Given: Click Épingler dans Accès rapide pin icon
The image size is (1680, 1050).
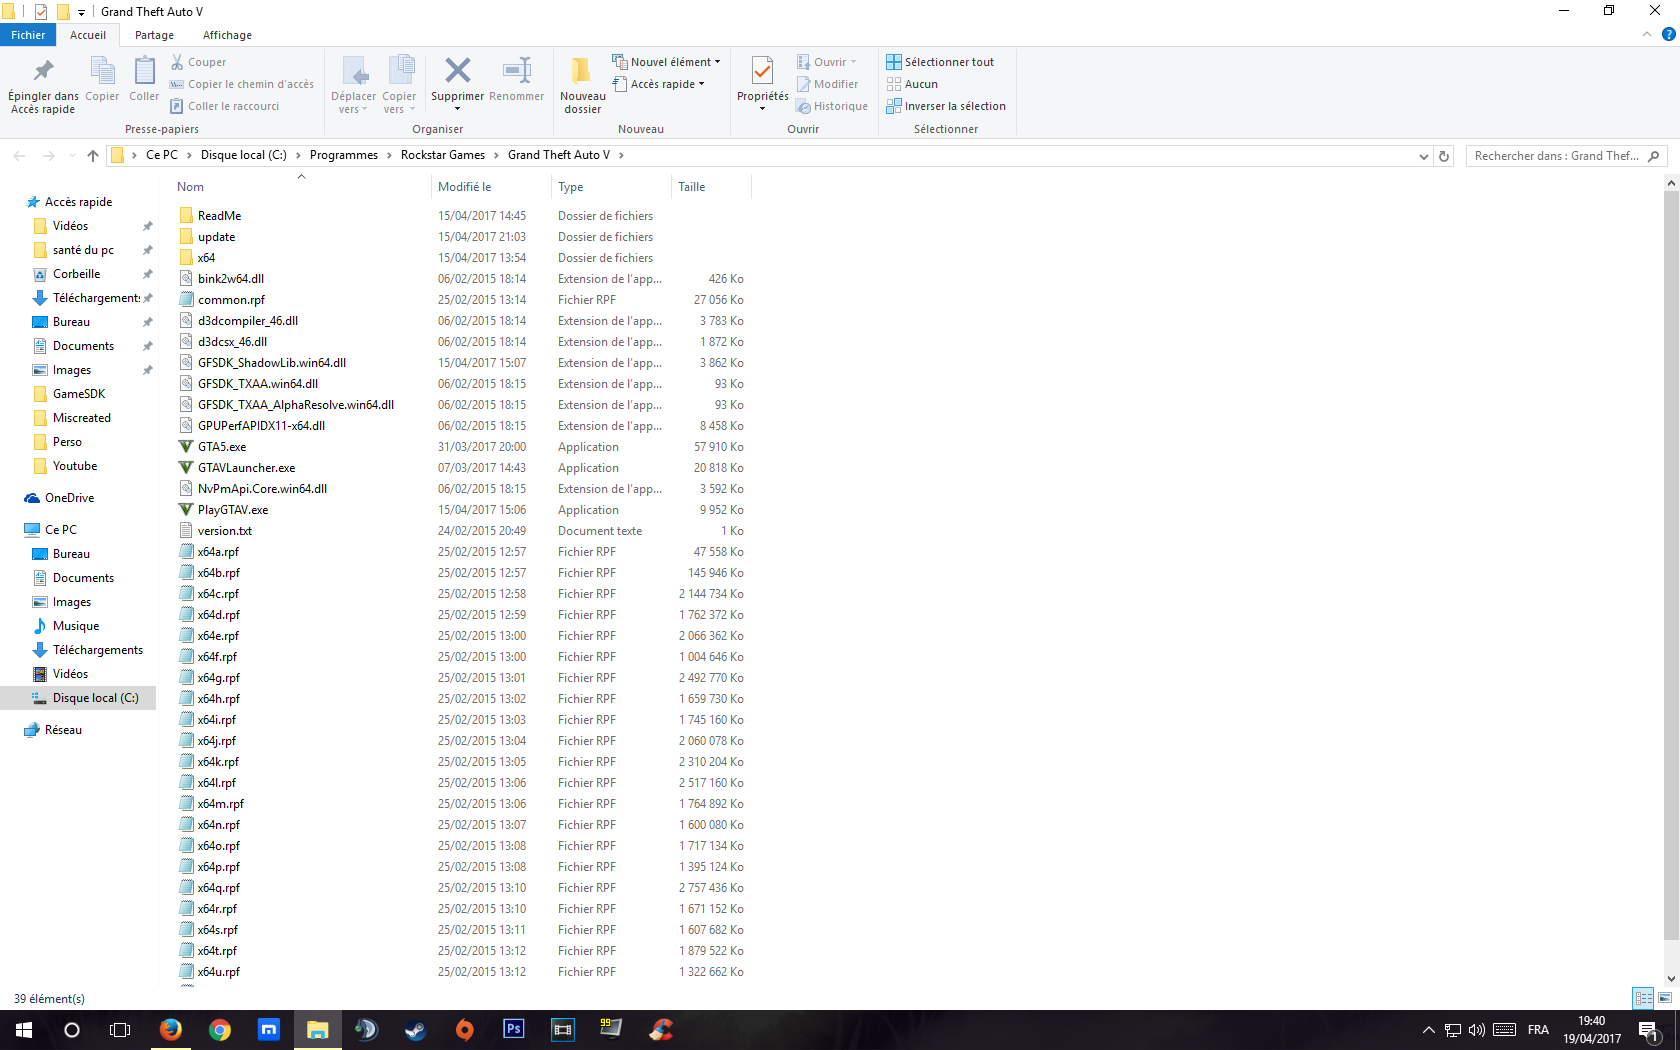Looking at the screenshot, I should pyautogui.click(x=43, y=70).
